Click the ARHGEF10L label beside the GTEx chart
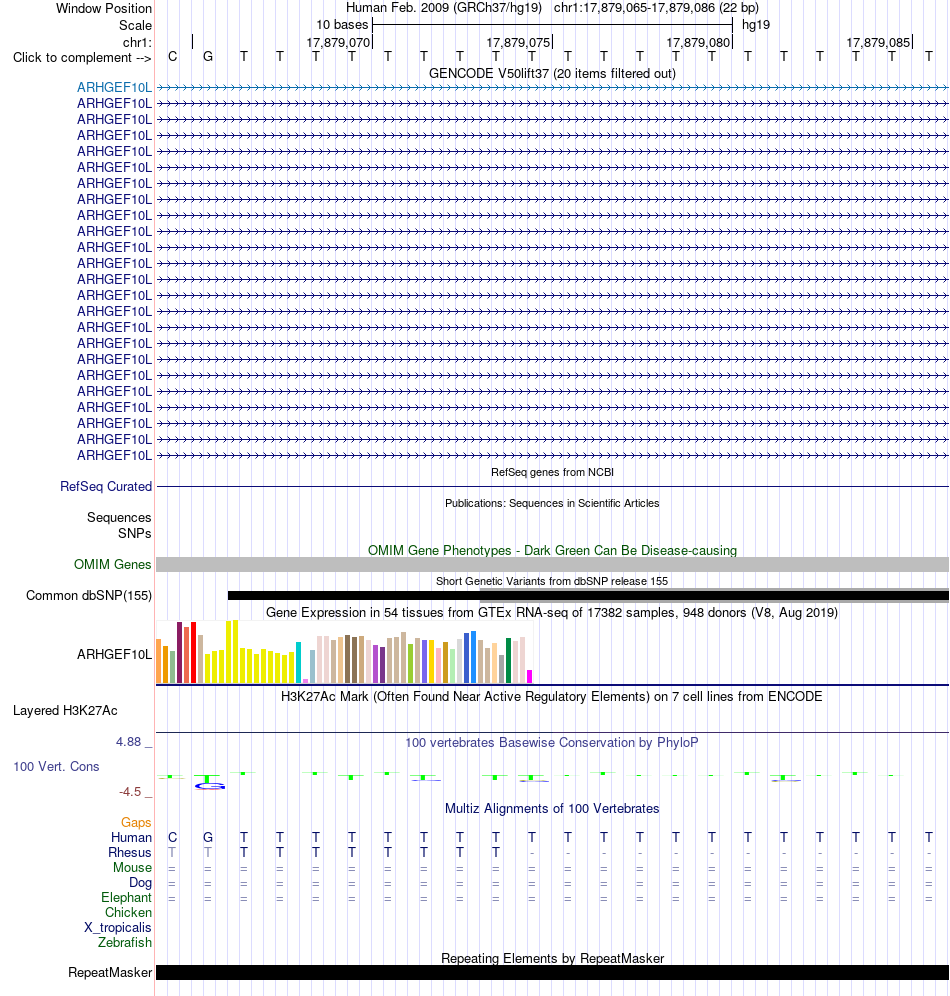Image resolution: width=950 pixels, height=996 pixels. click(114, 654)
